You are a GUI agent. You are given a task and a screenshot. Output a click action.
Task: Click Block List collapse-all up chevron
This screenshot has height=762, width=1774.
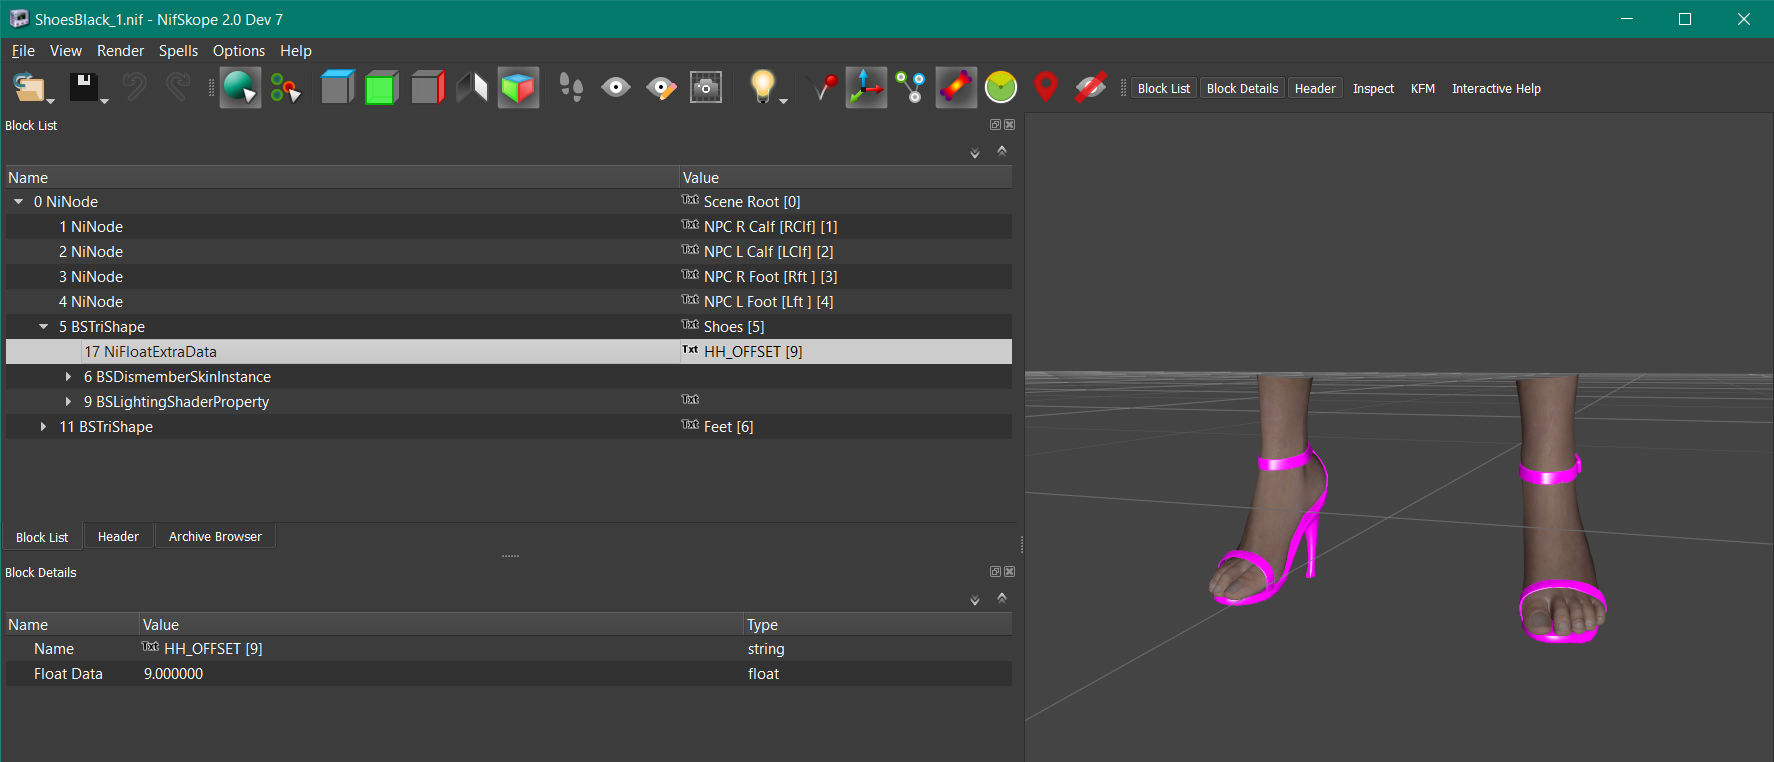[x=1002, y=151]
